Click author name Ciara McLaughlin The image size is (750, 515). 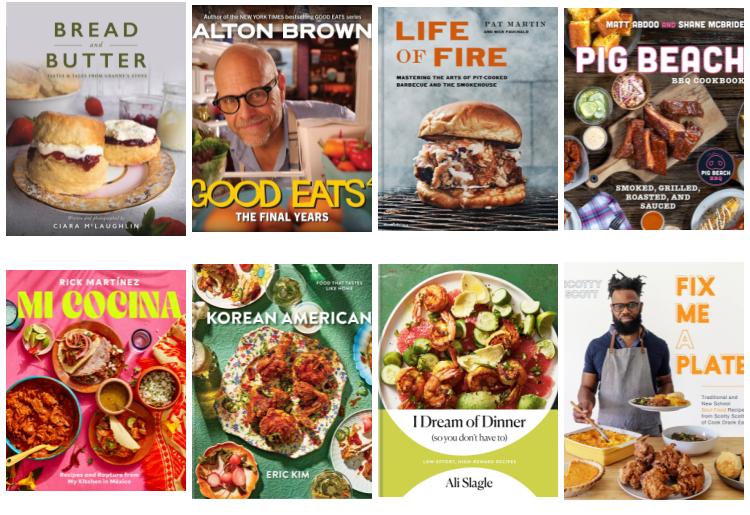[x=96, y=226]
